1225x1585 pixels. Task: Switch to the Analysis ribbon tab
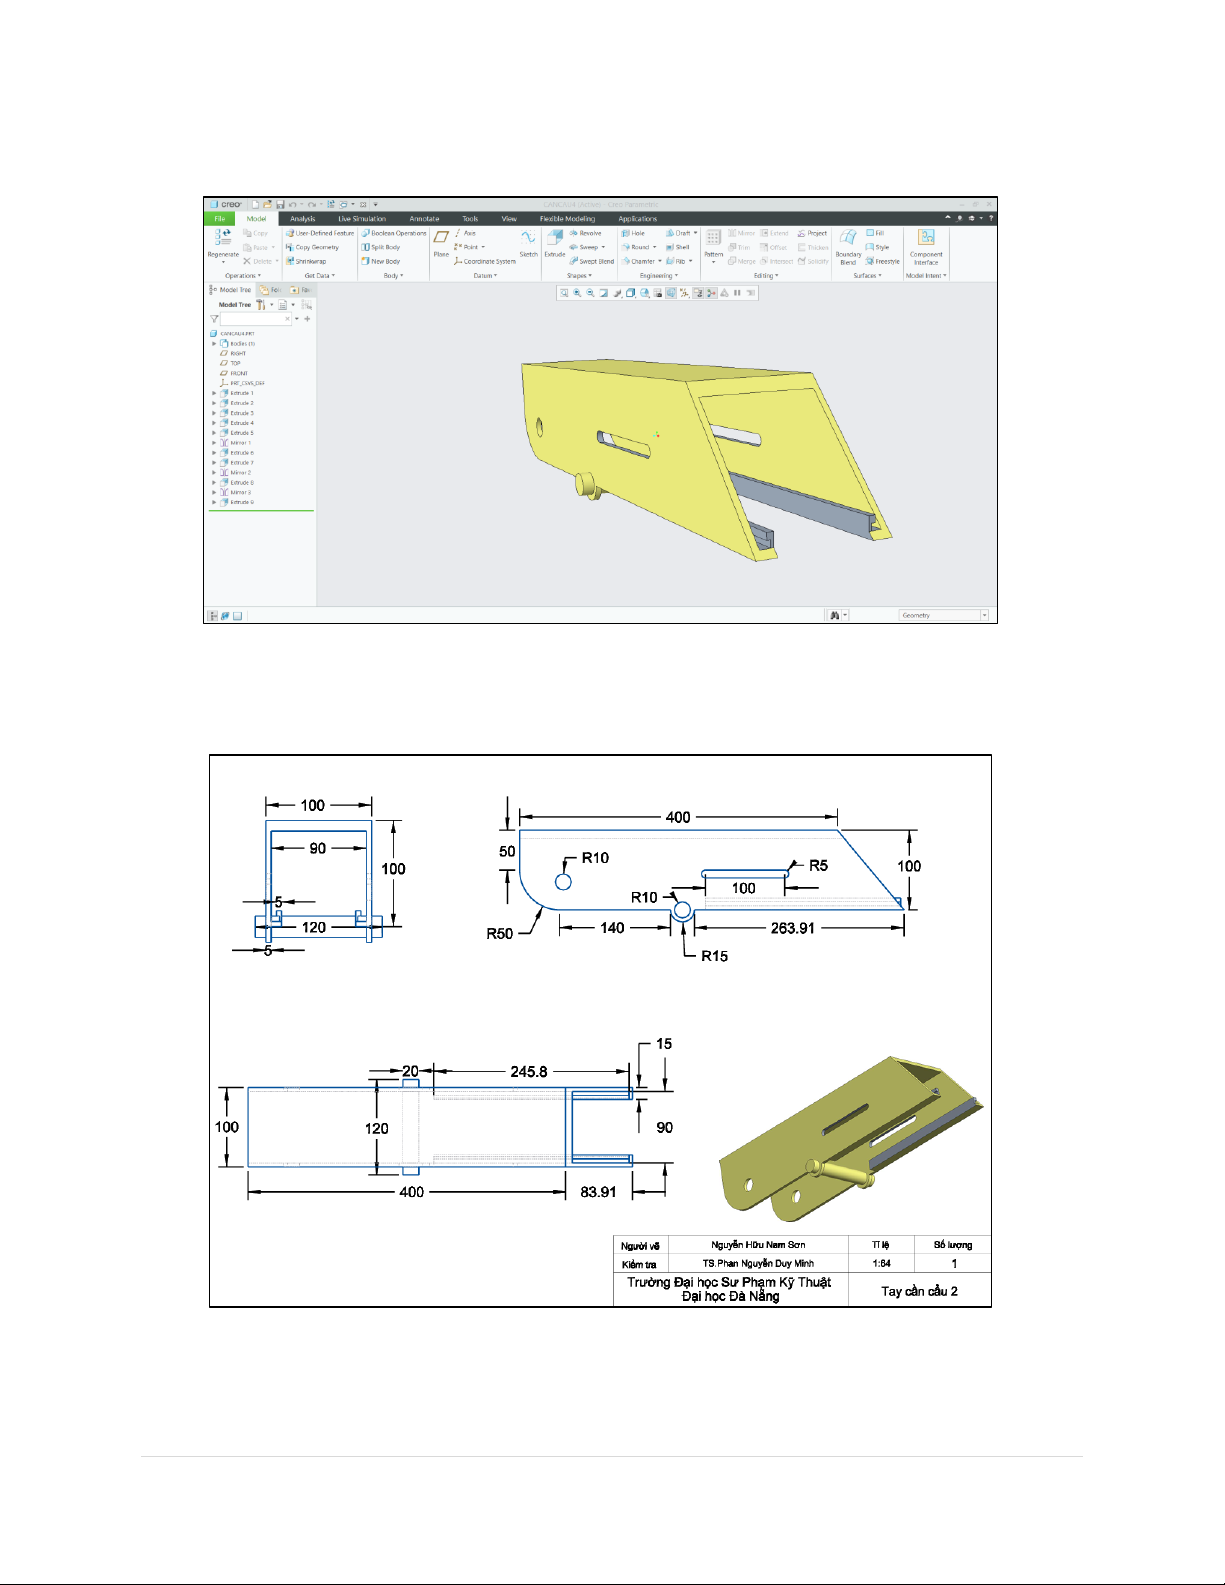tap(302, 218)
